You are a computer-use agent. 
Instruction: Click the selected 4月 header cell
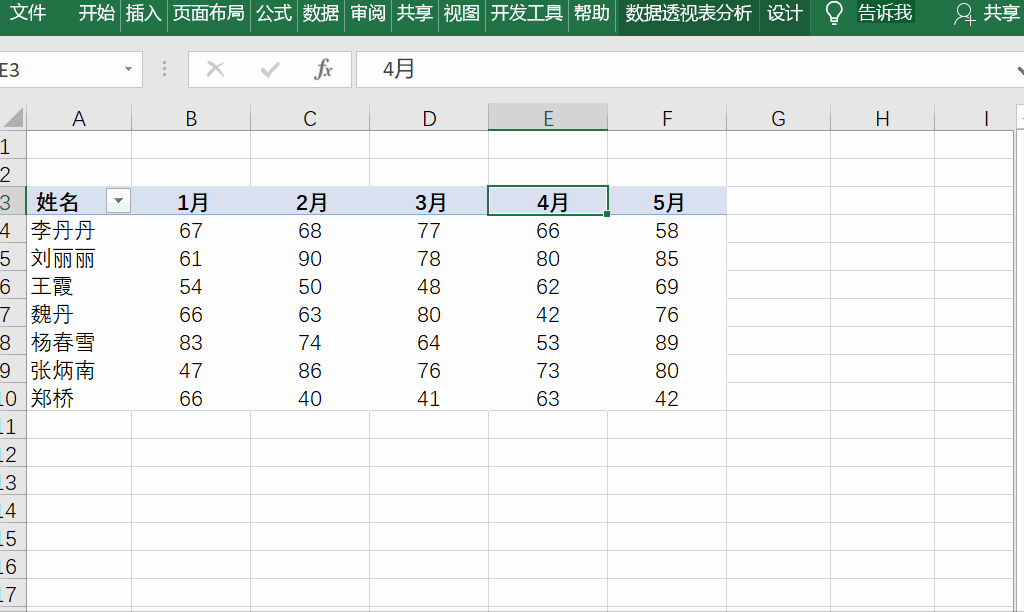[x=548, y=201]
